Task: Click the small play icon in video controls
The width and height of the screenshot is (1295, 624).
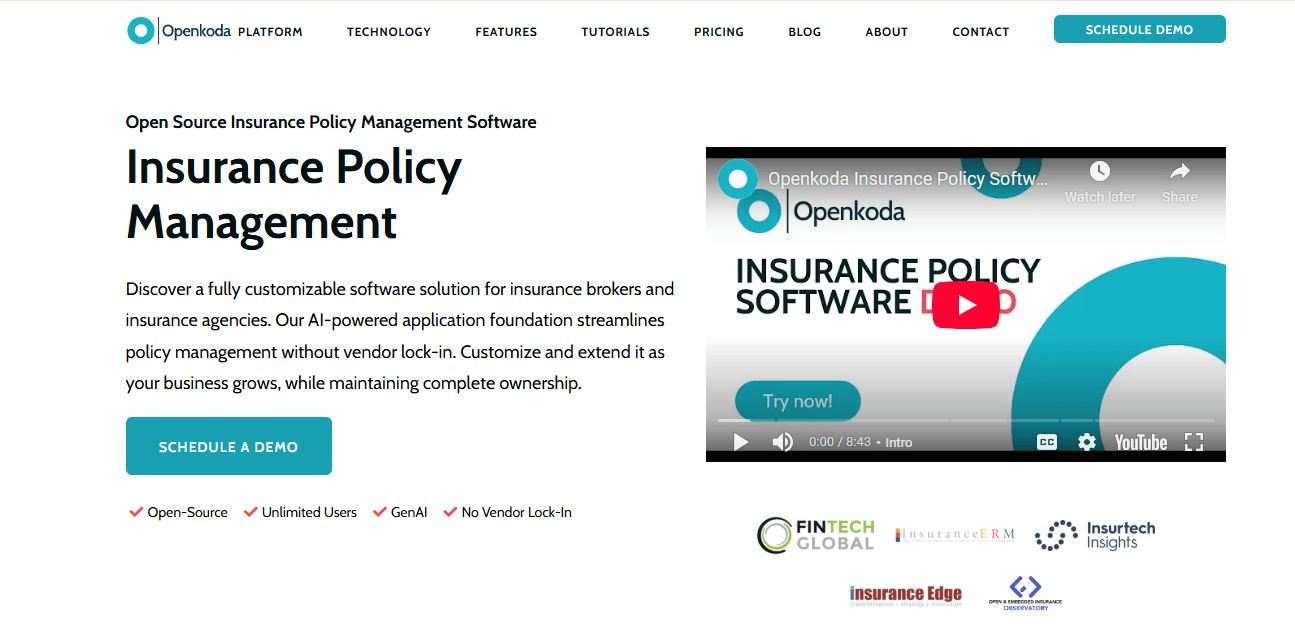Action: (x=741, y=442)
